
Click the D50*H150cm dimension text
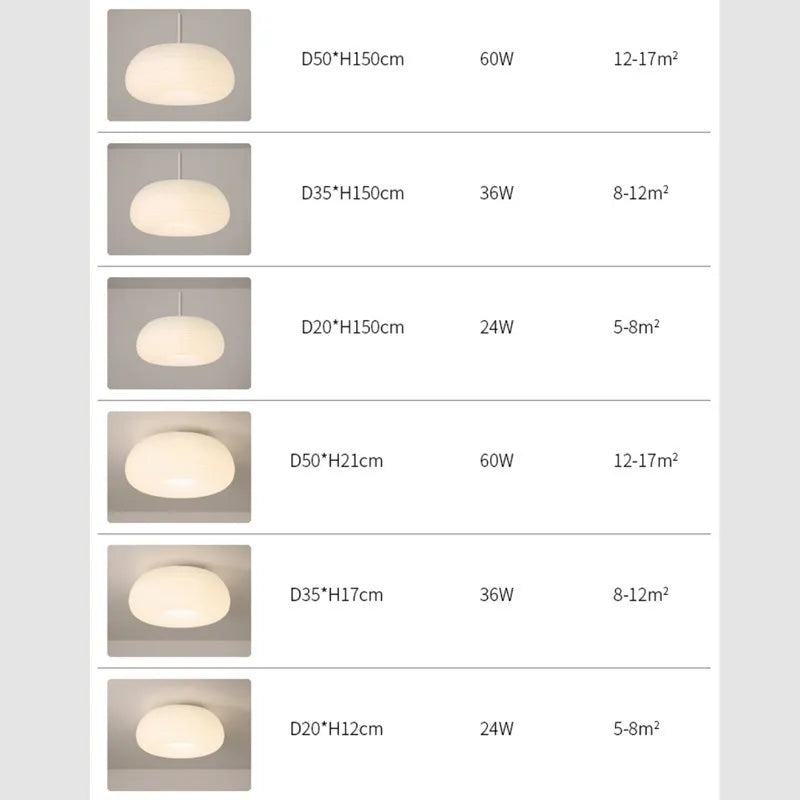pyautogui.click(x=353, y=59)
